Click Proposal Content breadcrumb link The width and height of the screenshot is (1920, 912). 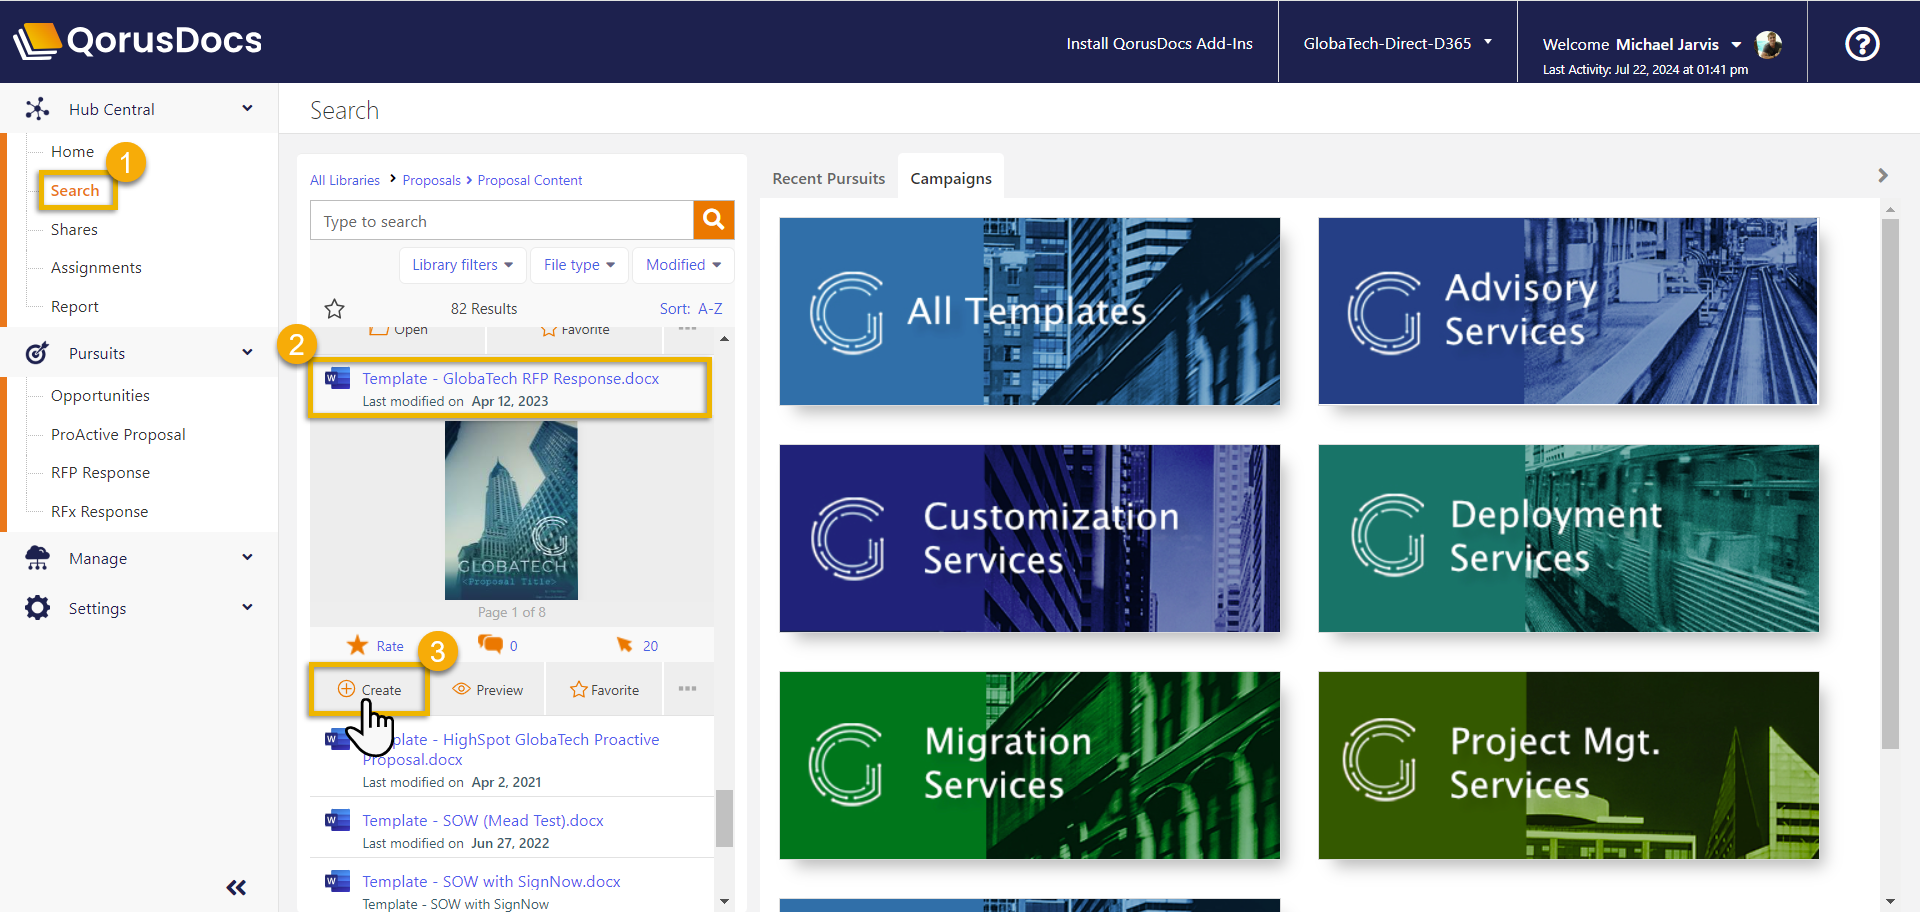pos(530,180)
